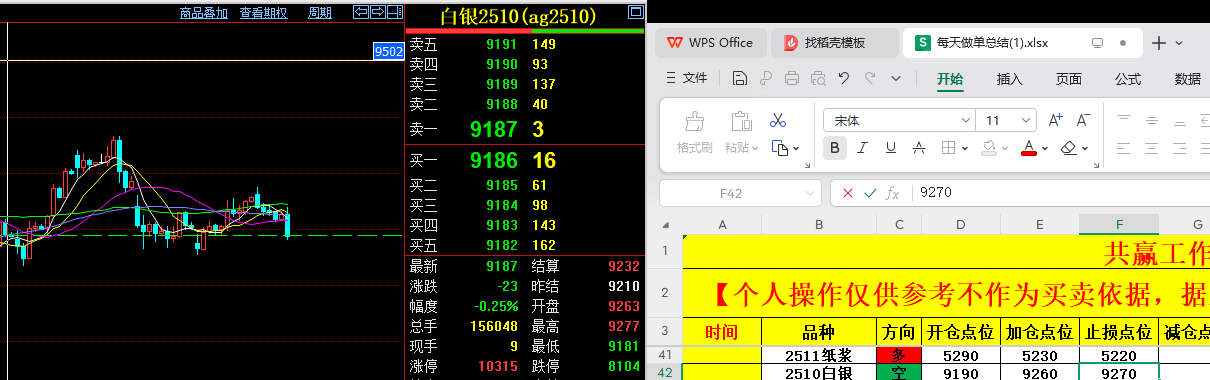This screenshot has width=1210, height=380.
Task: Expand the eraser clear options arrow
Action: [1086, 149]
